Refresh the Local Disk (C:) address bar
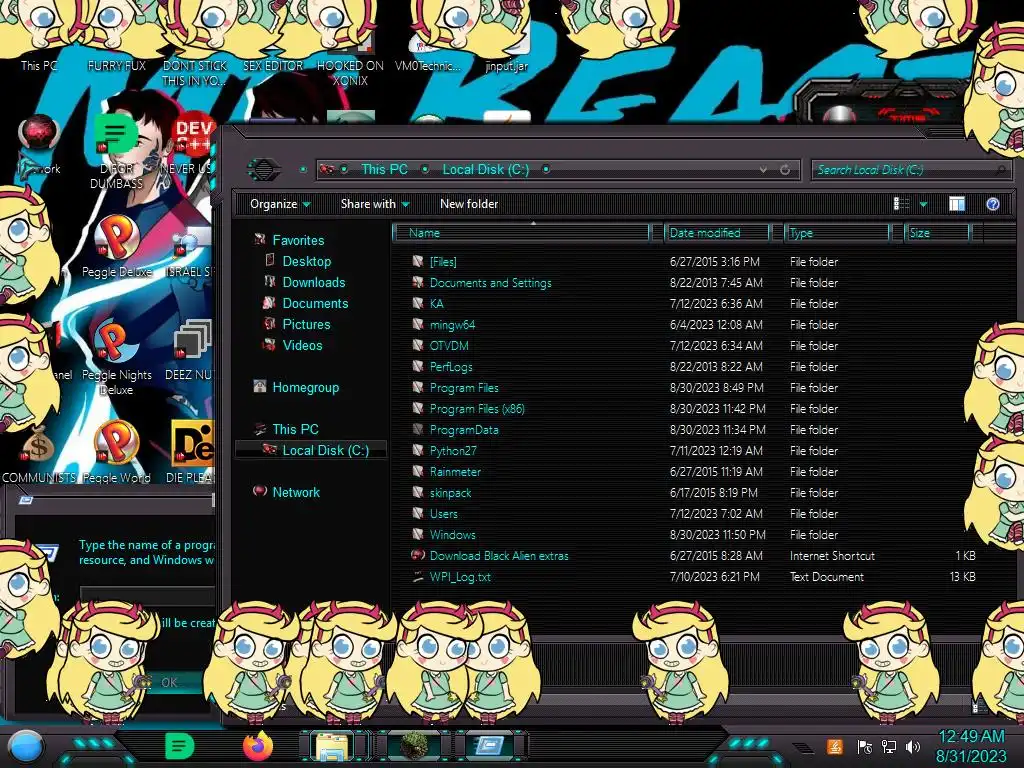The height and width of the screenshot is (768, 1024). (x=785, y=170)
